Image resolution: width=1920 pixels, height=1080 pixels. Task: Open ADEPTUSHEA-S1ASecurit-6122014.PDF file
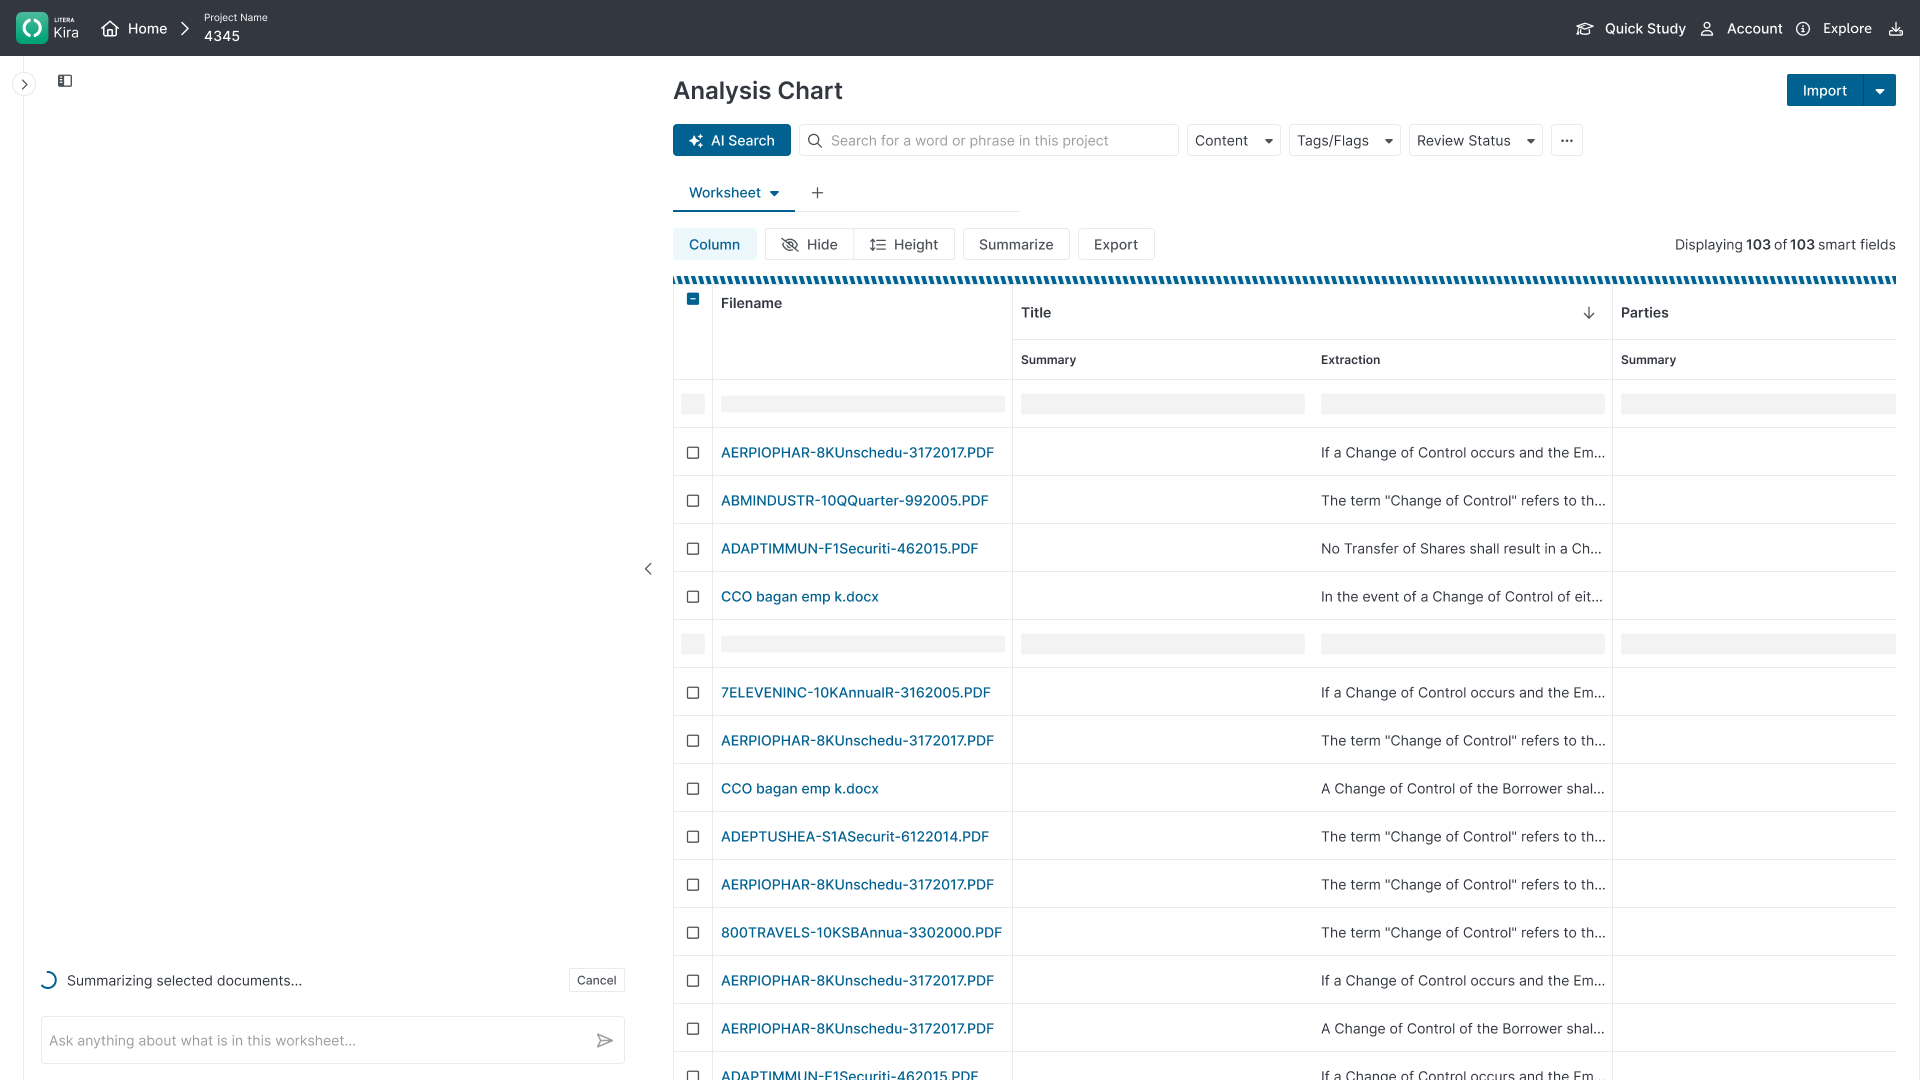pyautogui.click(x=854, y=837)
